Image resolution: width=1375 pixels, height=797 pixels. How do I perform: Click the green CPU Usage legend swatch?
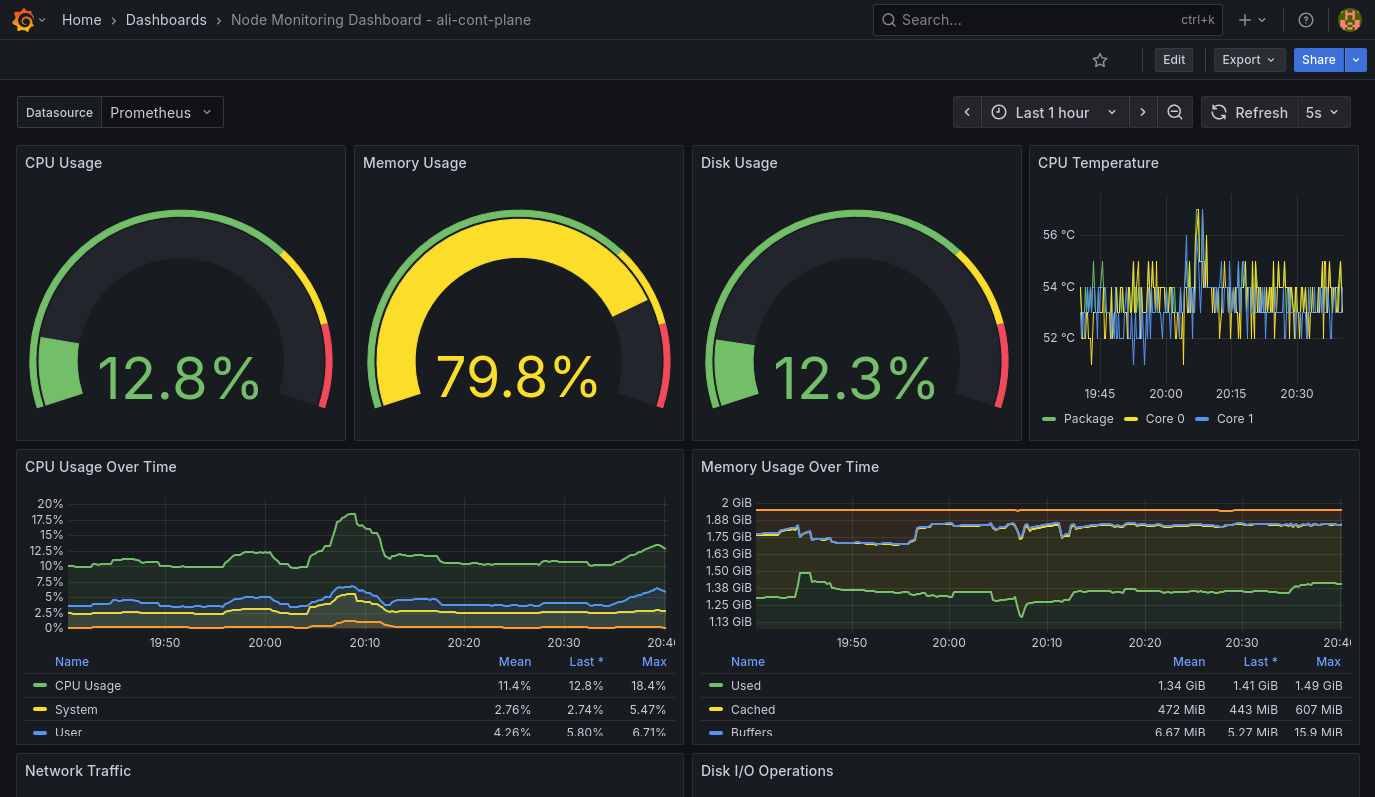[40, 686]
